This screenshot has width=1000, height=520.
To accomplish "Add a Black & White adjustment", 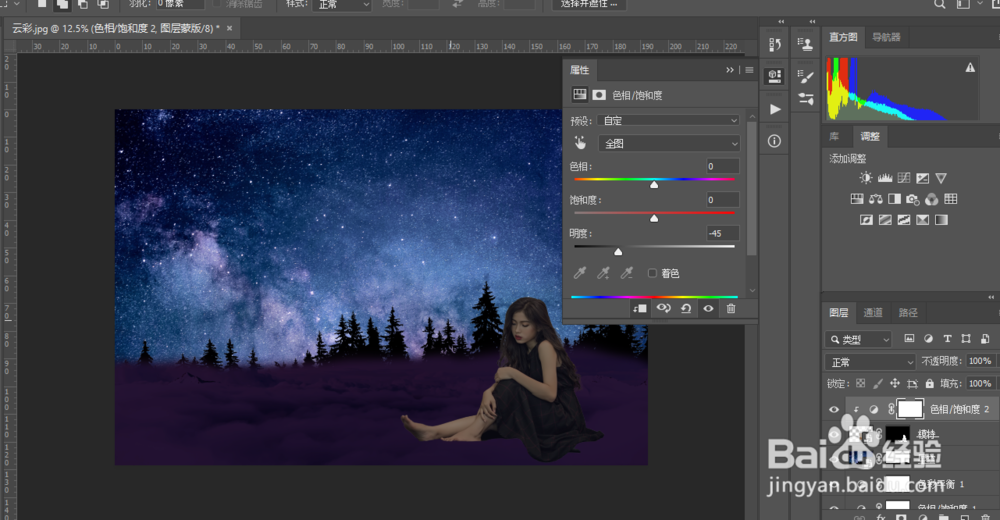I will (x=894, y=199).
